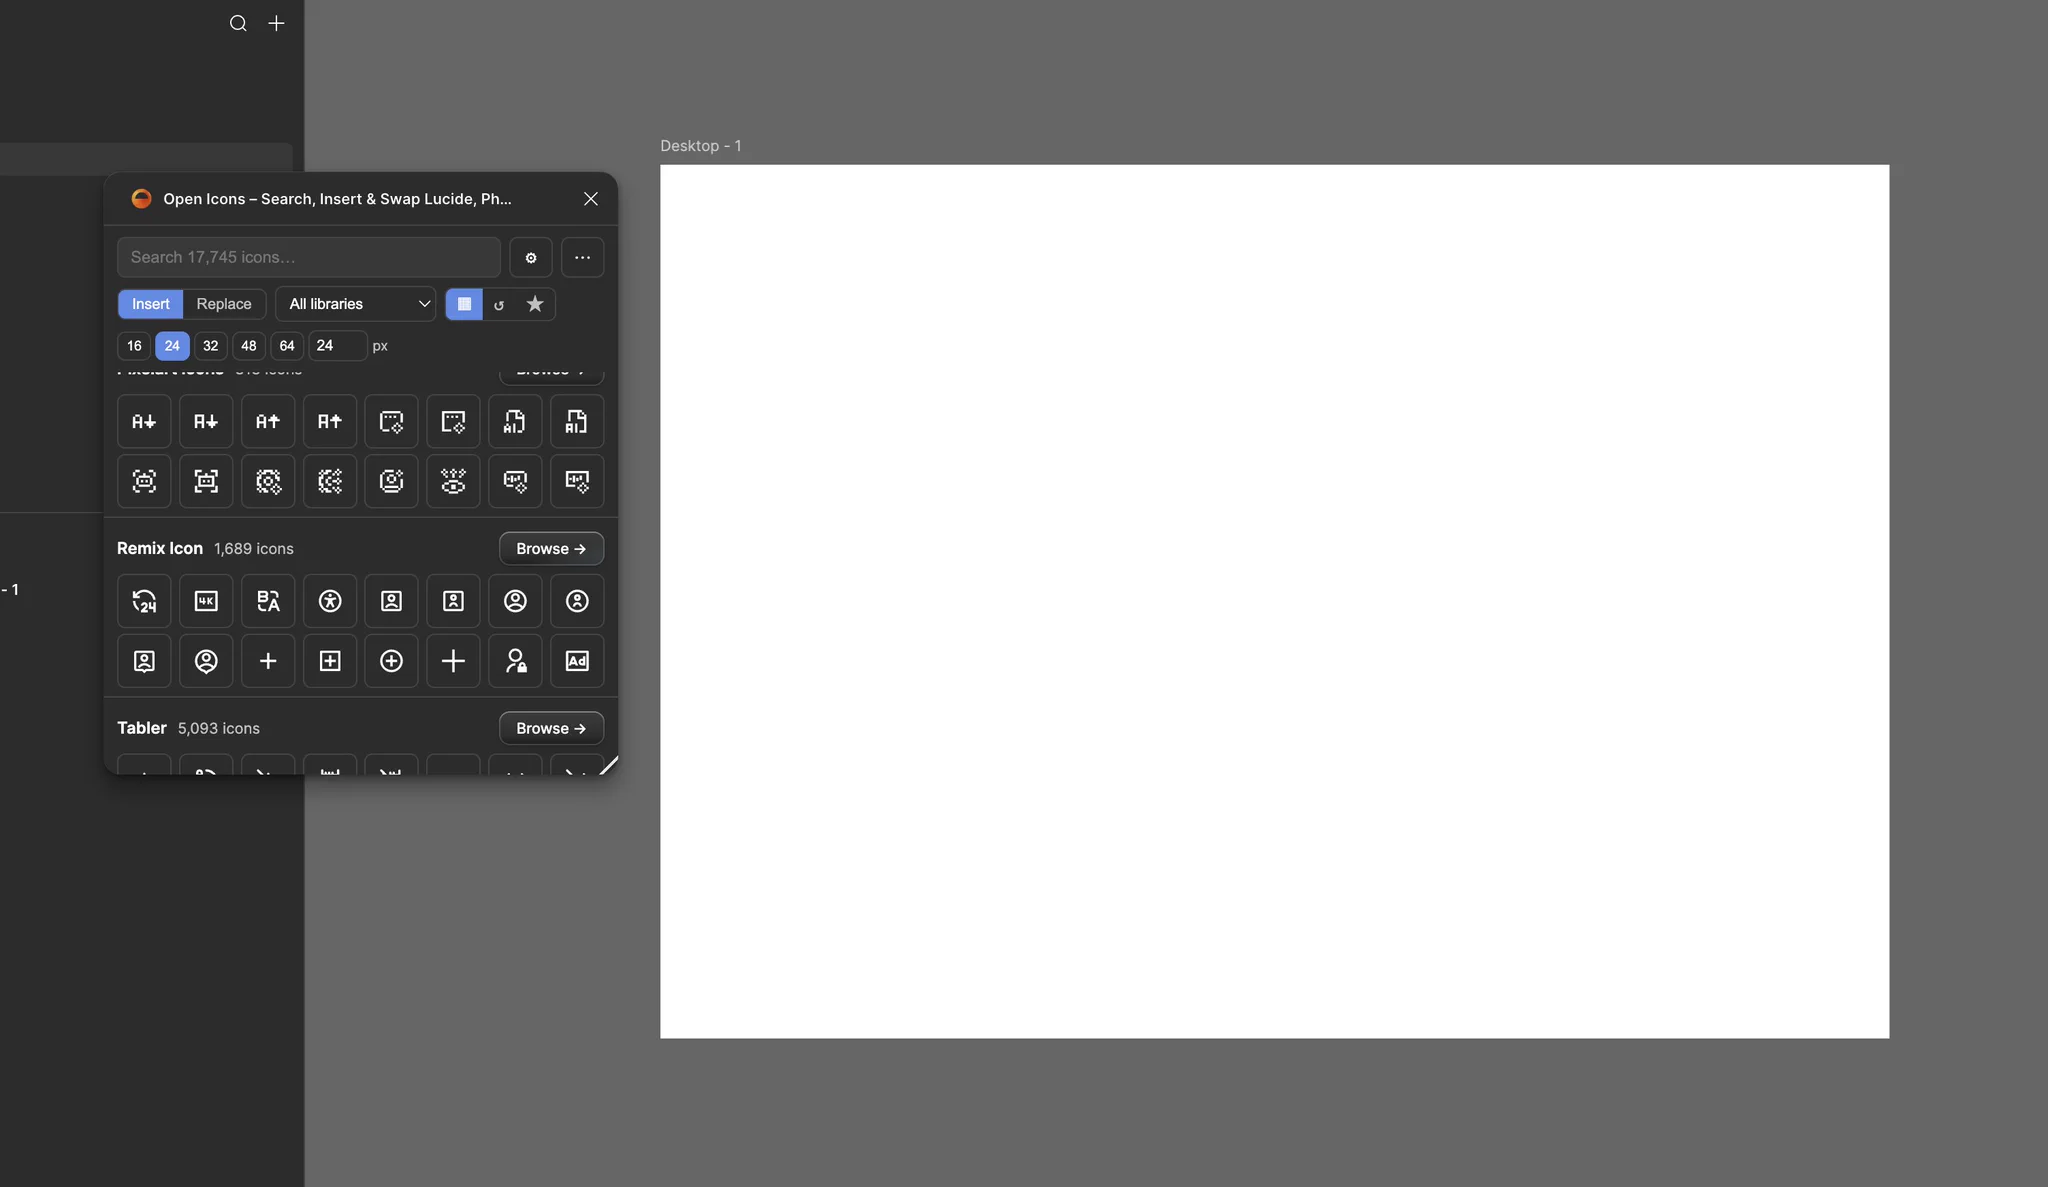2048x1187 pixels.
Task: Click the search icon in left sidebar
Action: pos(238,23)
